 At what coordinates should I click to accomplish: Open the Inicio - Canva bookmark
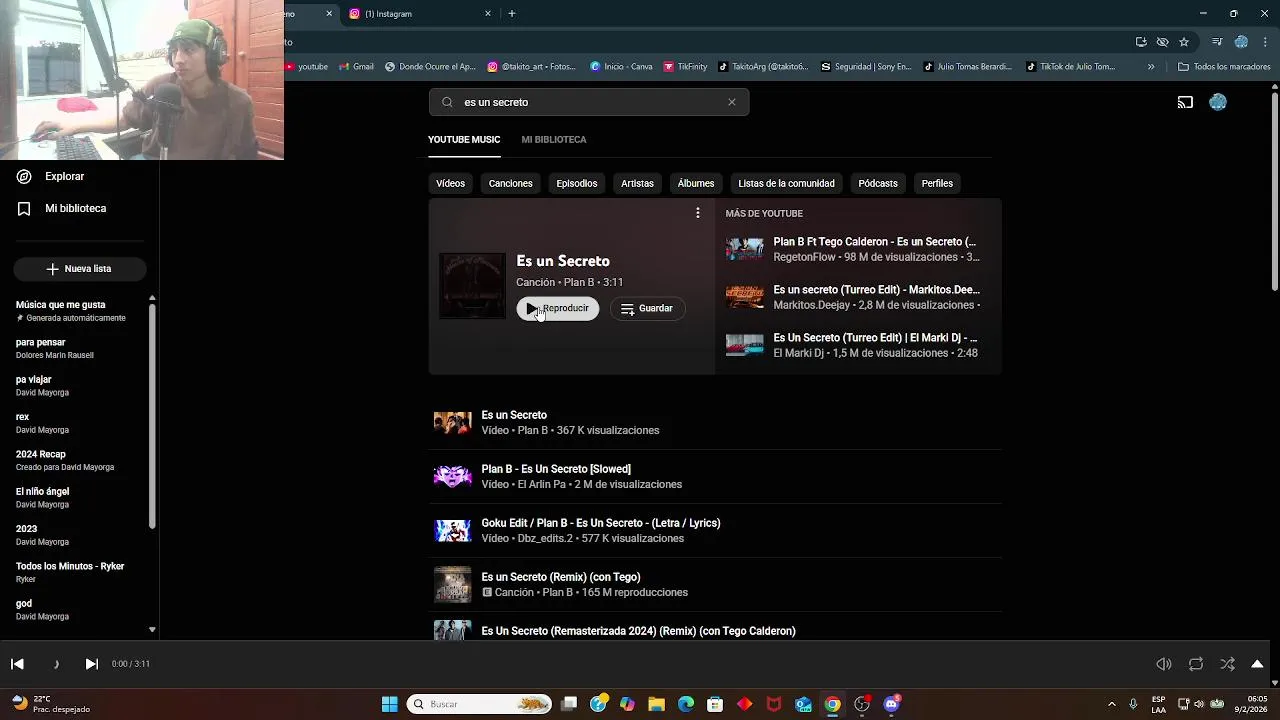coord(621,67)
